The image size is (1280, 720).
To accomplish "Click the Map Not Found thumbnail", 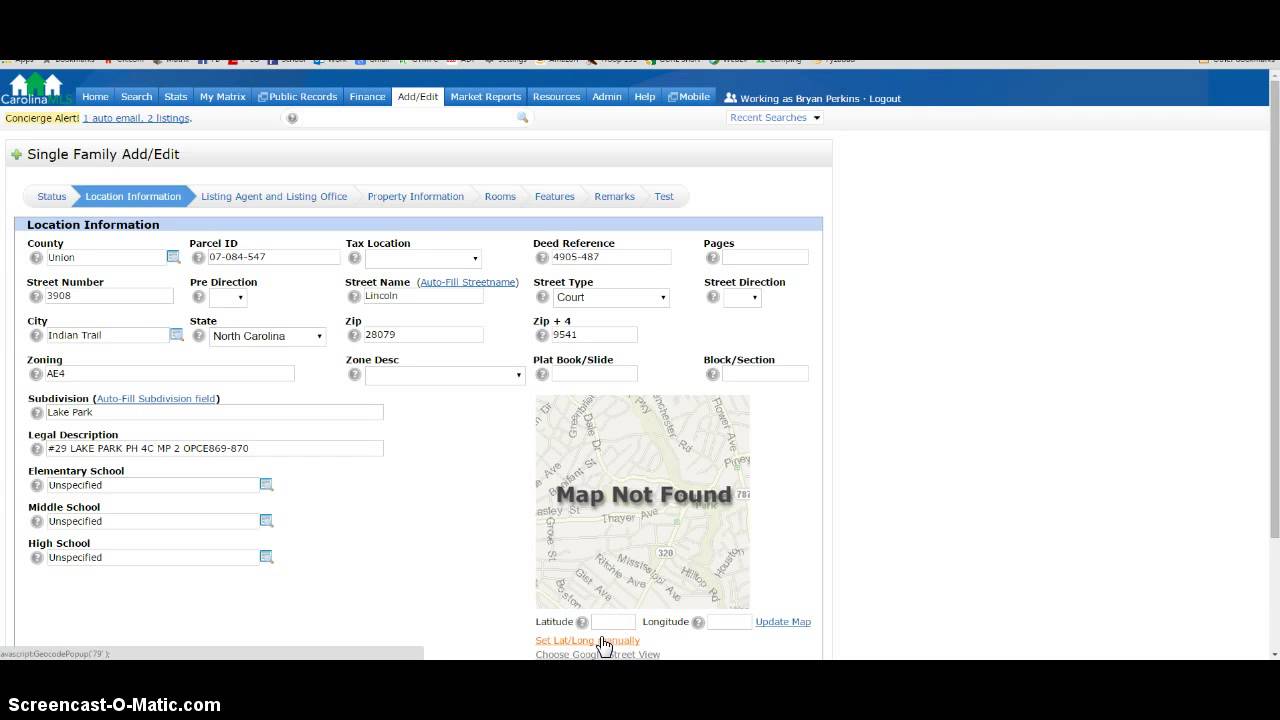I will tap(643, 501).
